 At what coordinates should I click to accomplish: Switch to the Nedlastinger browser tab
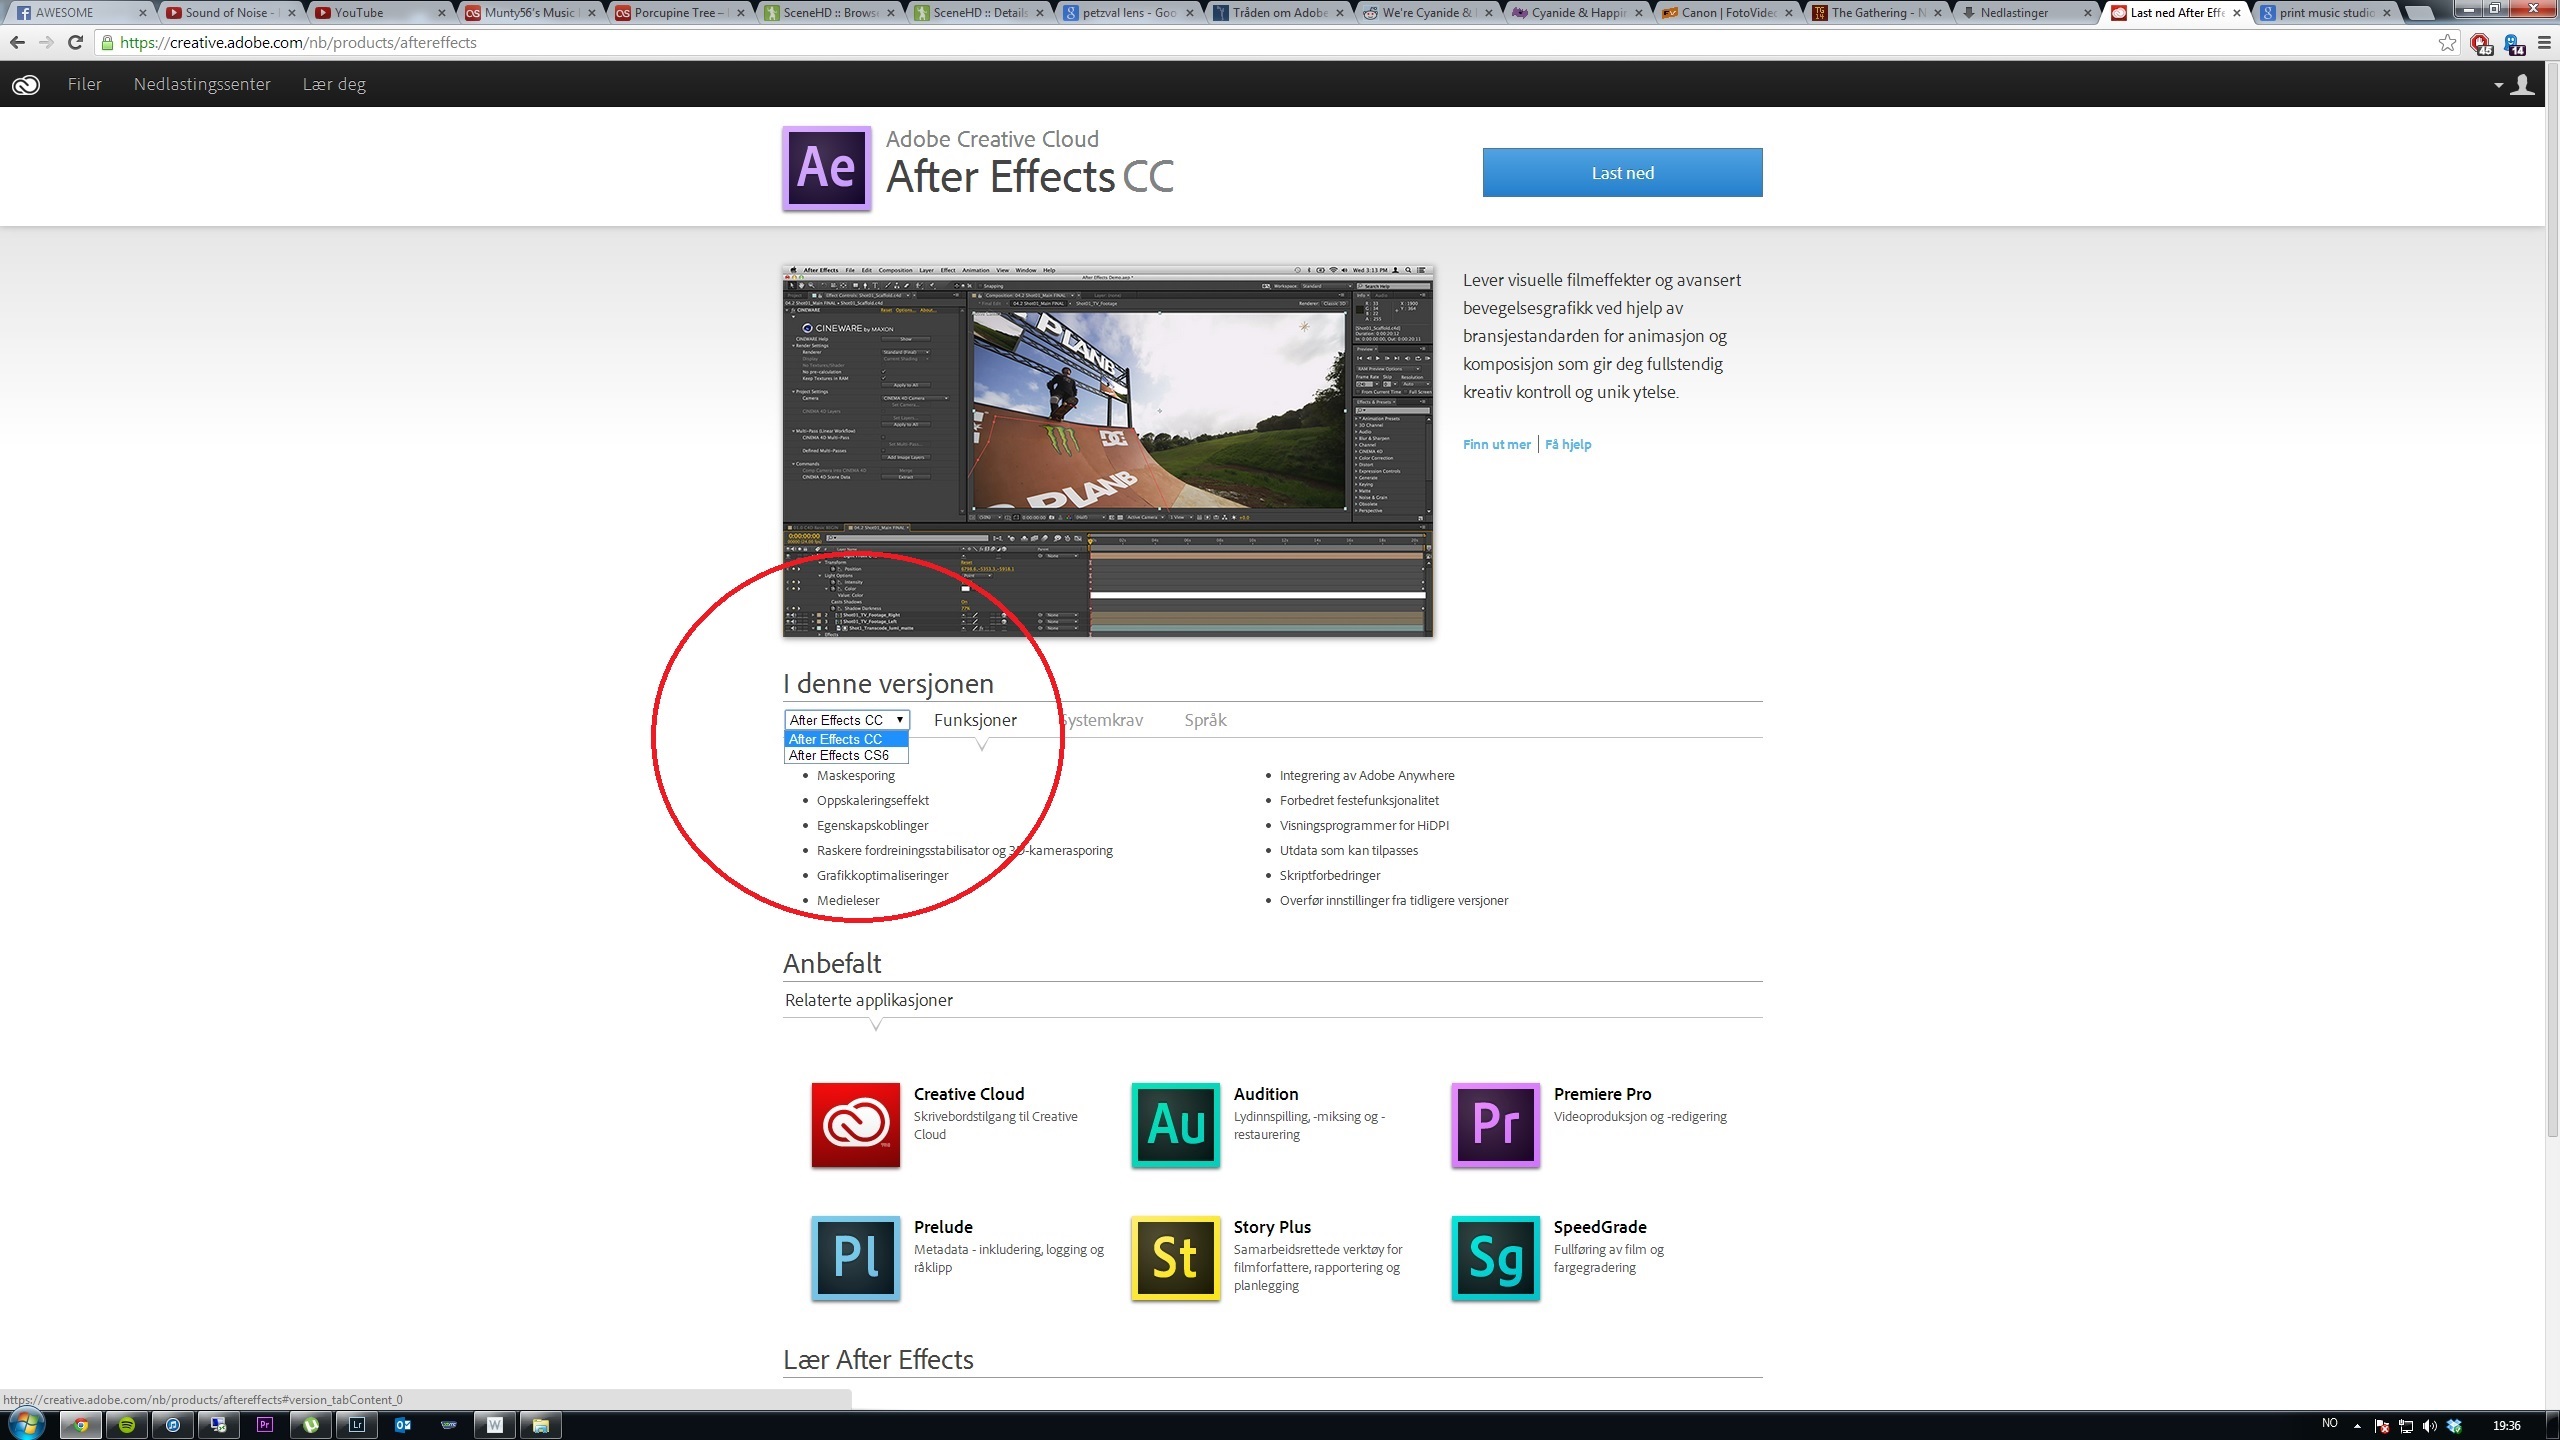tap(2026, 13)
